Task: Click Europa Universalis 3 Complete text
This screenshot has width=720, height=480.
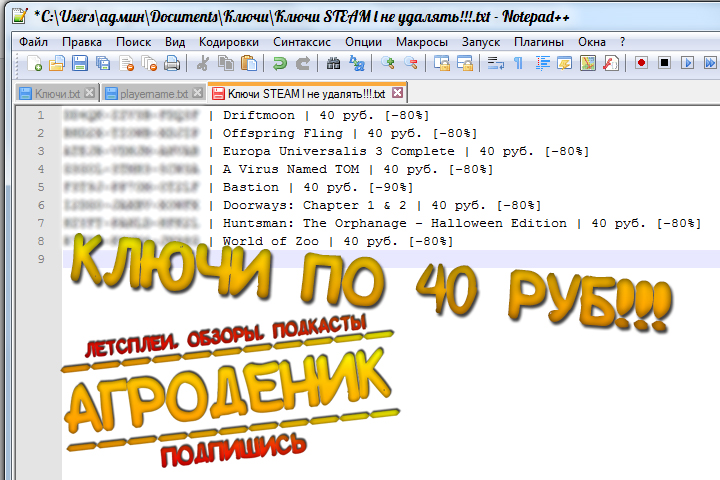Action: click(x=338, y=151)
